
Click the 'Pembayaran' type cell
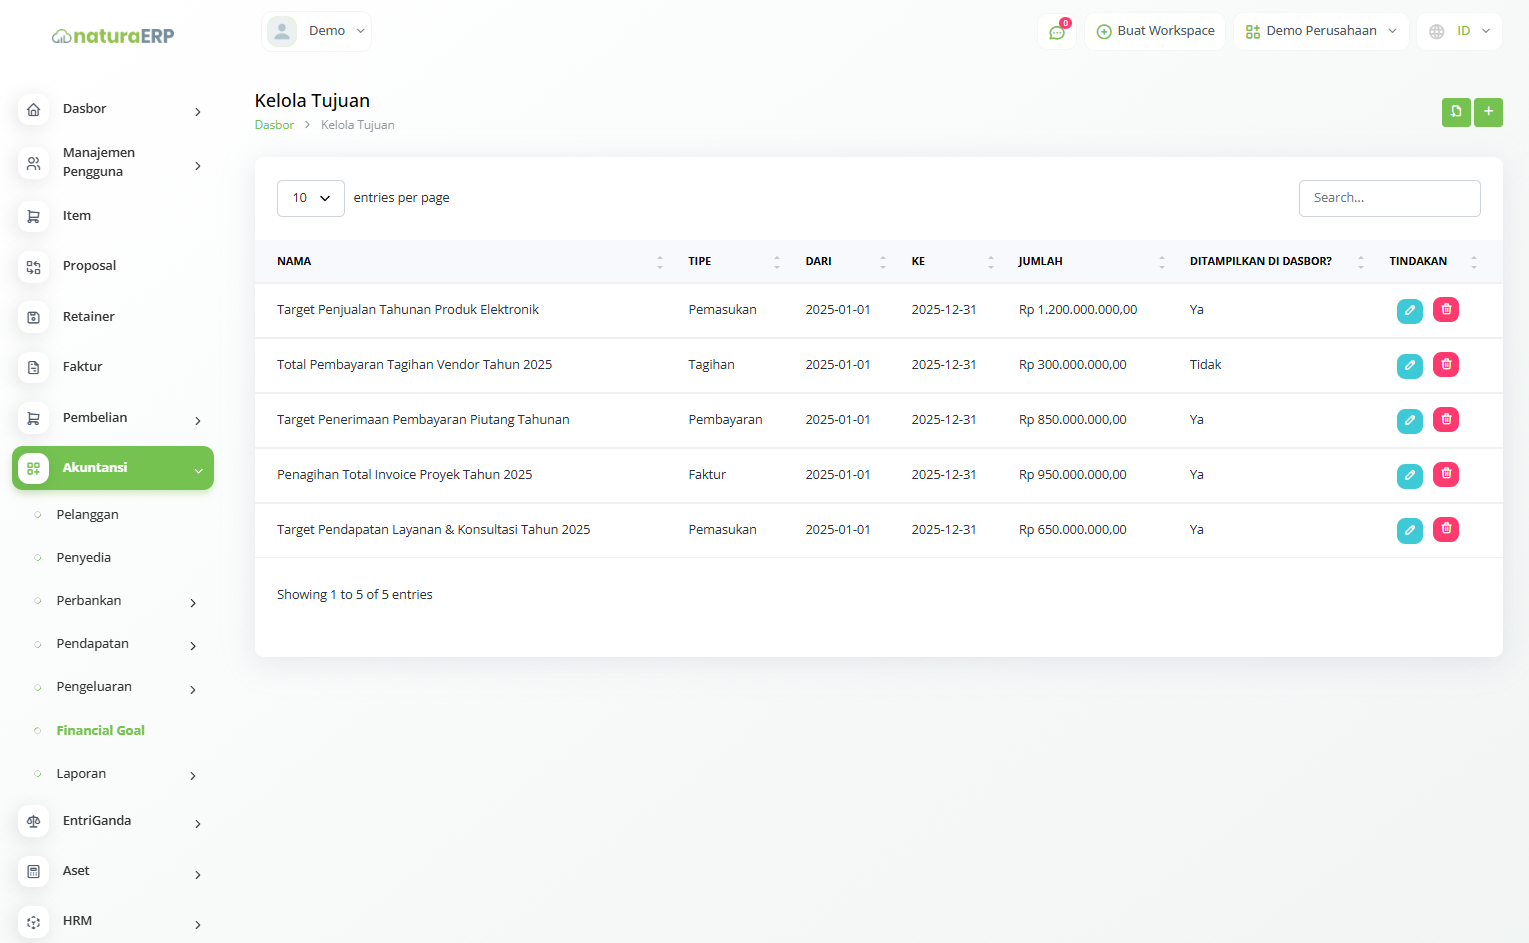pos(725,420)
